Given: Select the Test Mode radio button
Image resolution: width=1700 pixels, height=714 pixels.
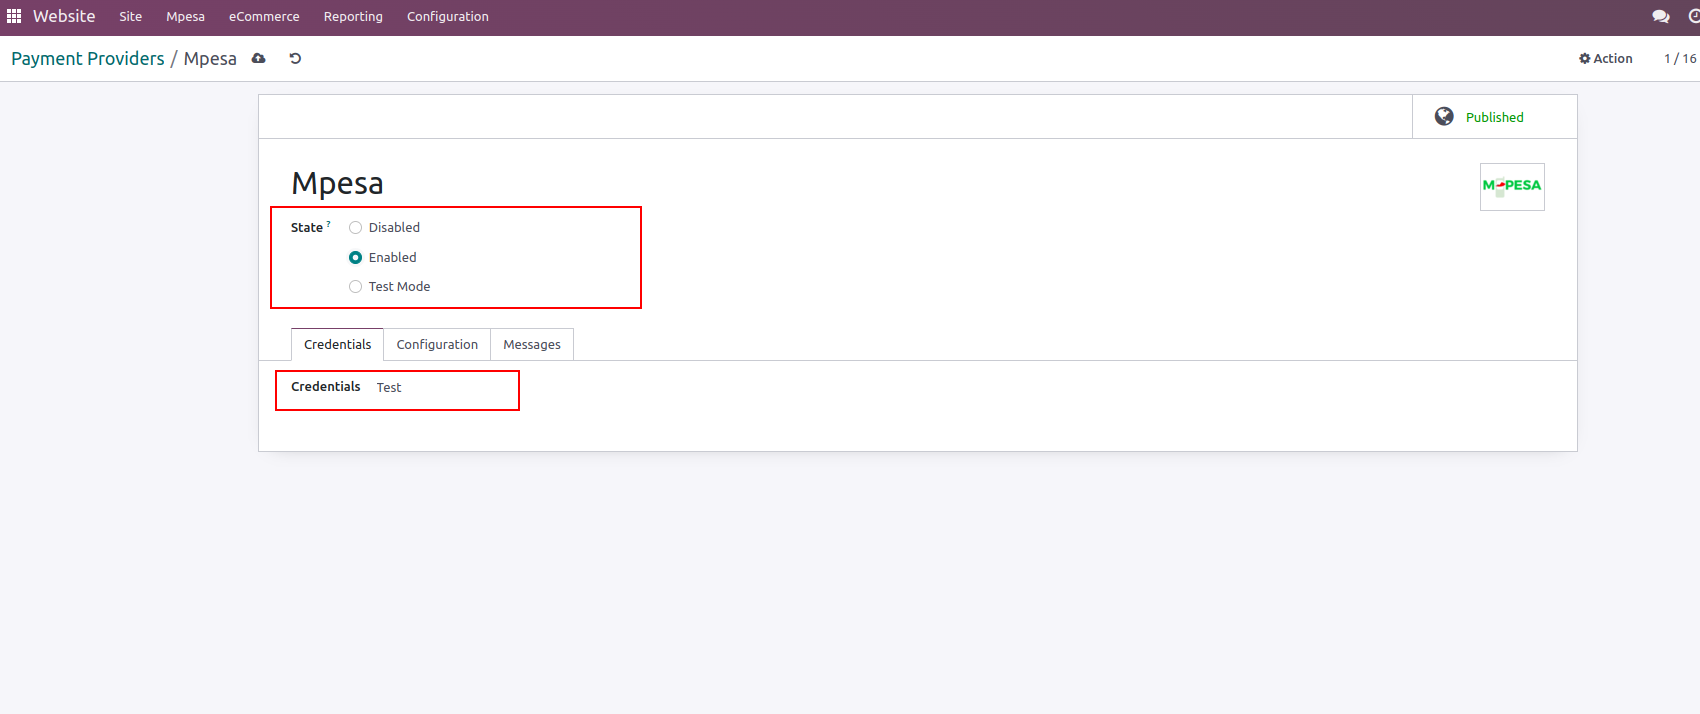Looking at the screenshot, I should tap(355, 287).
